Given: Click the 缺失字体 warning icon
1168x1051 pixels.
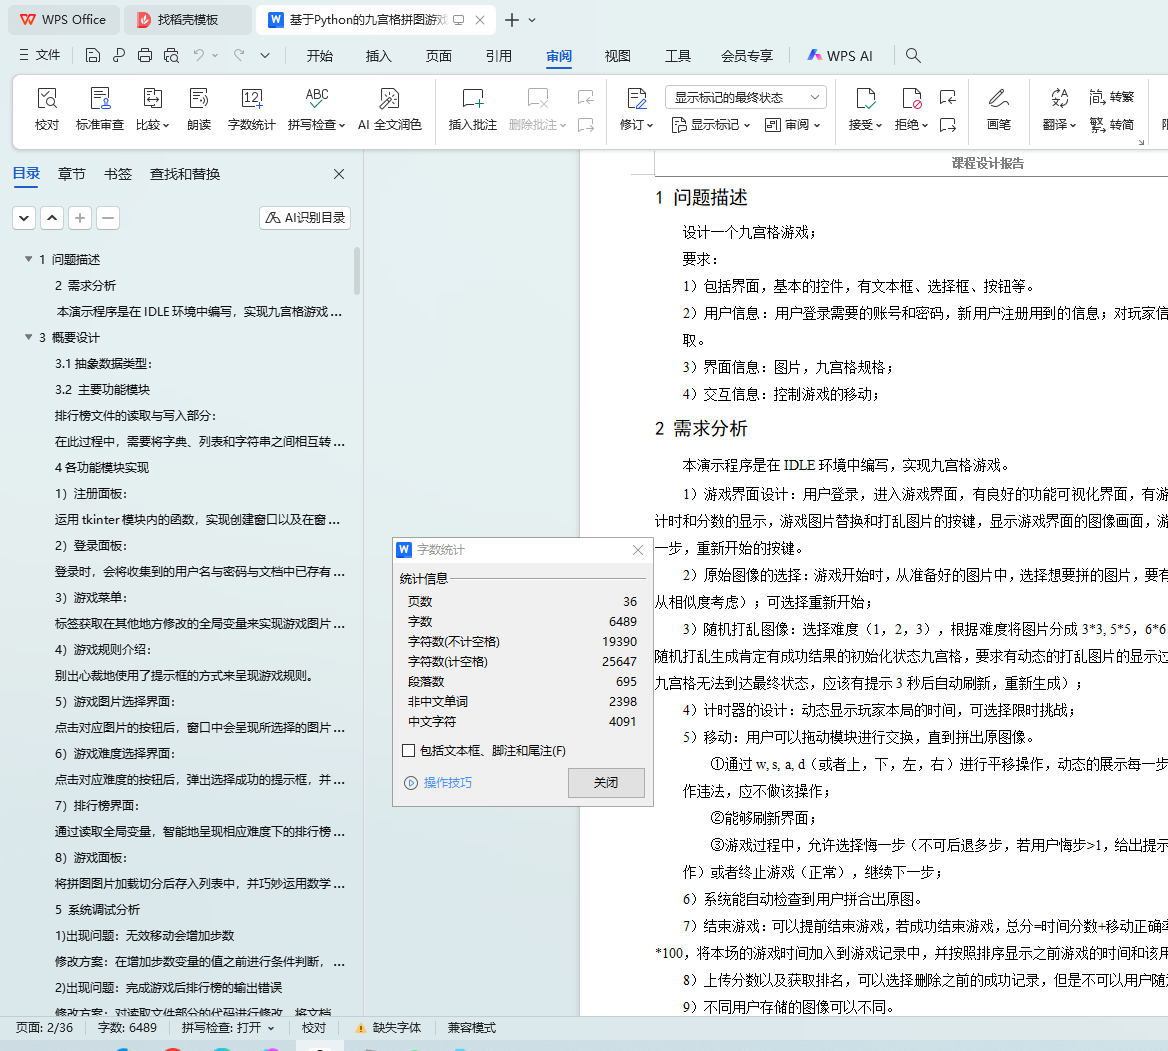Looking at the screenshot, I should click(x=361, y=1028).
